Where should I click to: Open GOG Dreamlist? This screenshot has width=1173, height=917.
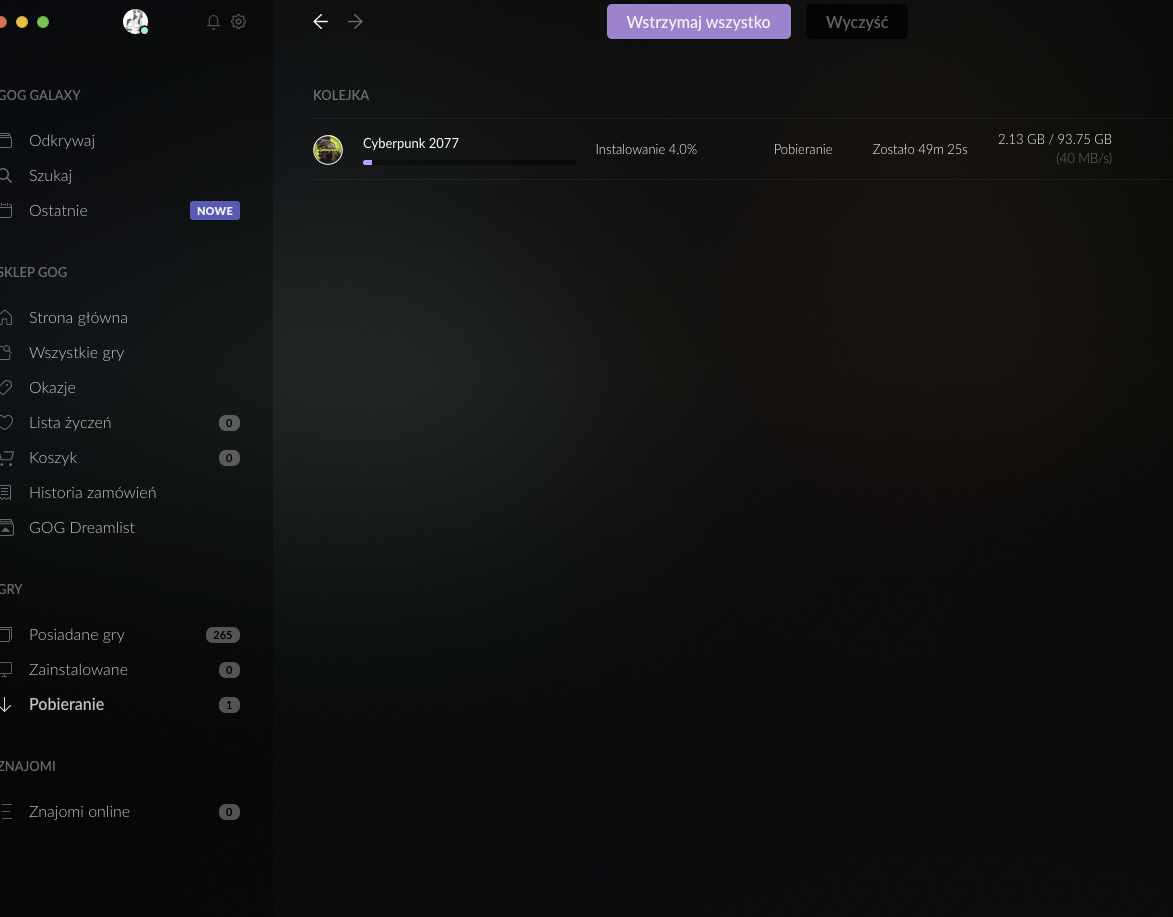(x=82, y=528)
